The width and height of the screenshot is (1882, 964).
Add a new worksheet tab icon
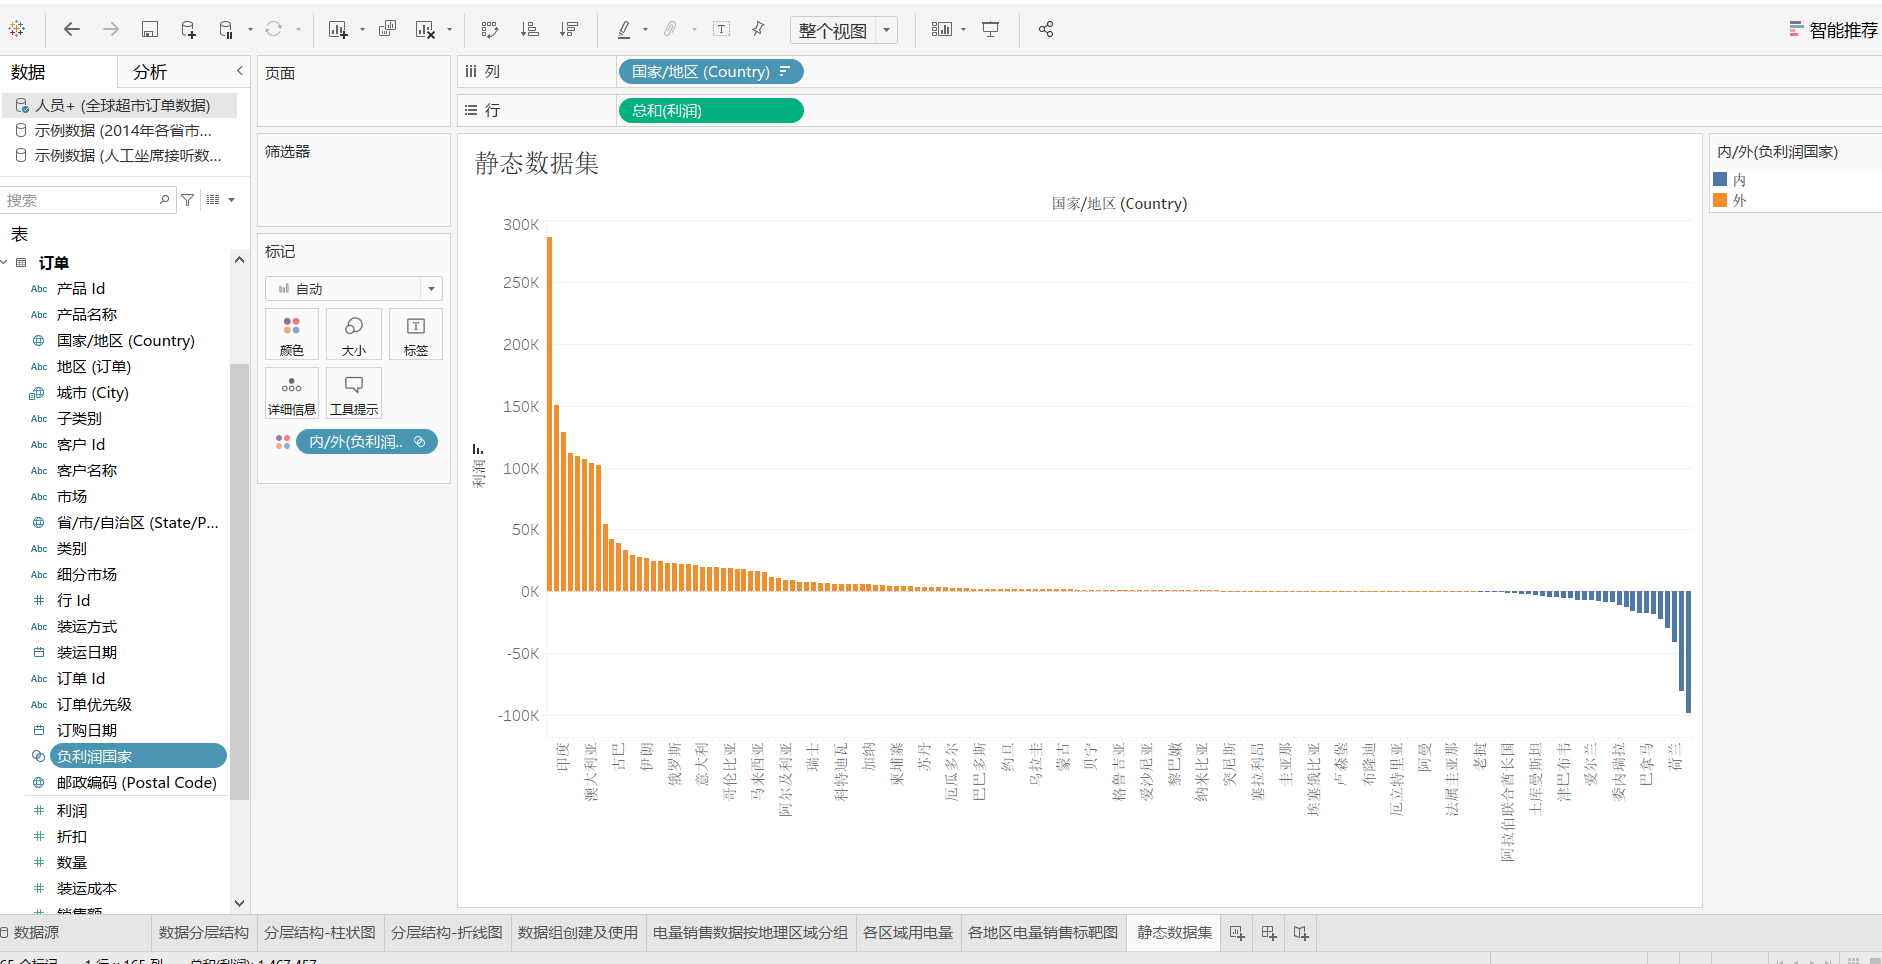[1237, 932]
